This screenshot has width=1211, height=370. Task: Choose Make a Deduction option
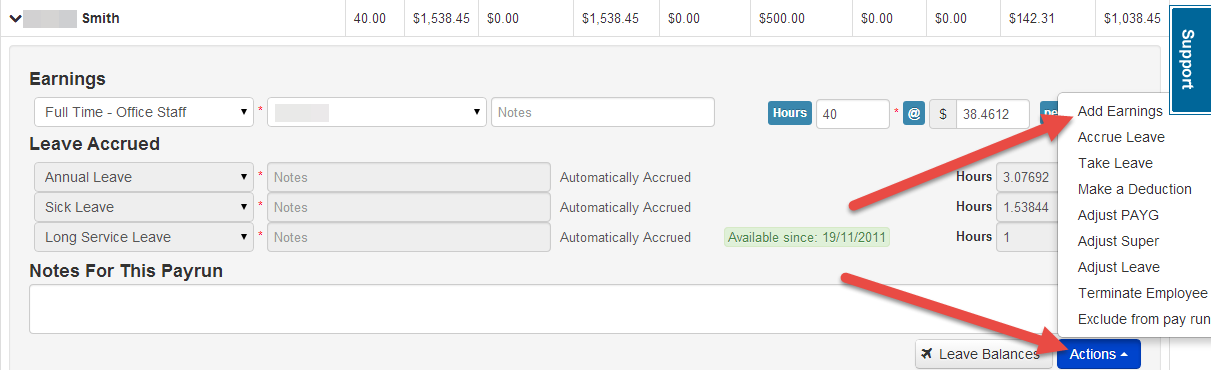(1134, 189)
